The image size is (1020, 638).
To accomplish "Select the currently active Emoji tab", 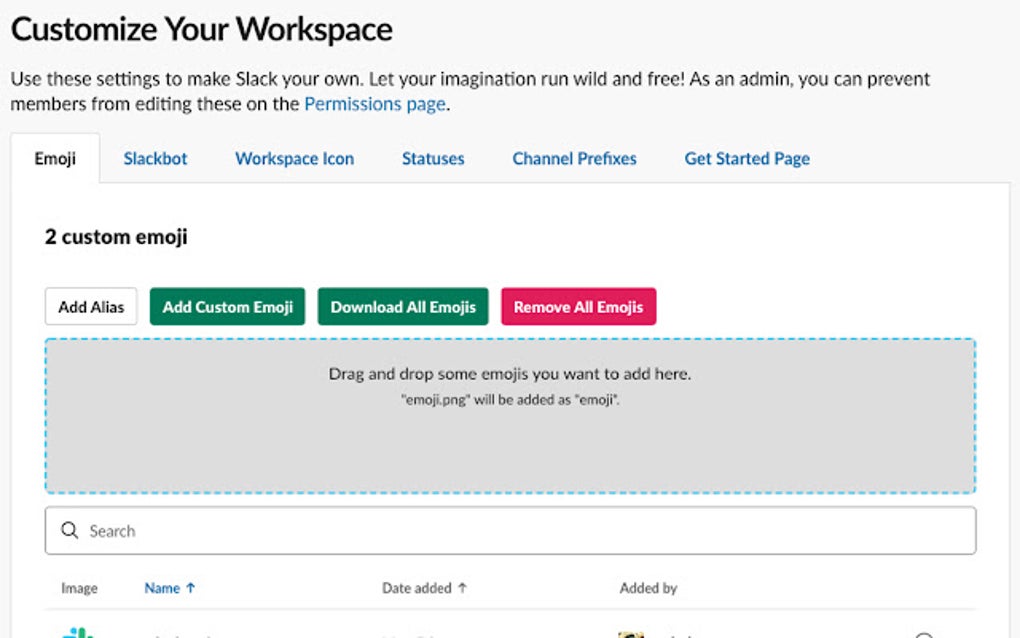I will (55, 158).
